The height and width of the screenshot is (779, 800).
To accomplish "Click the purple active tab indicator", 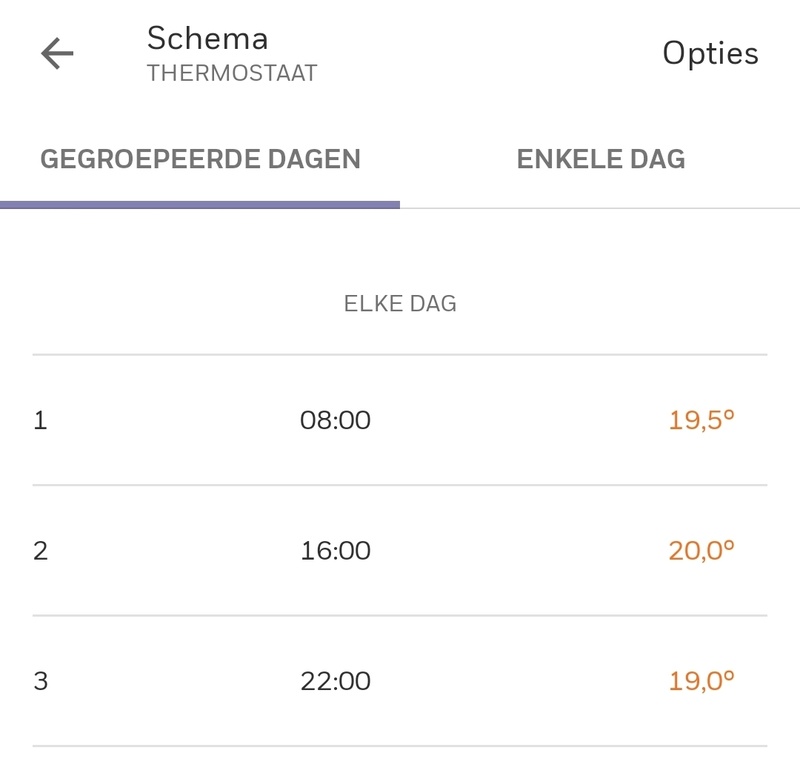I will coord(200,205).
